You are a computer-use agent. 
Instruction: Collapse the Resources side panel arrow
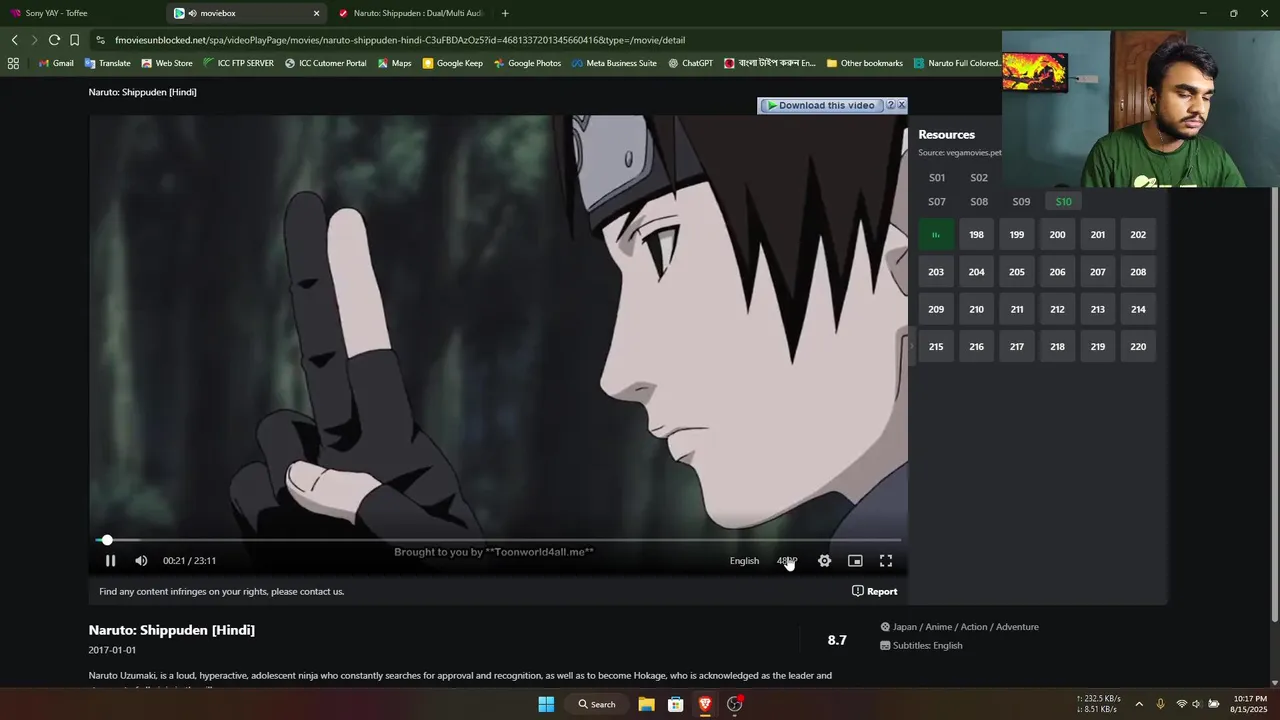[x=911, y=346]
